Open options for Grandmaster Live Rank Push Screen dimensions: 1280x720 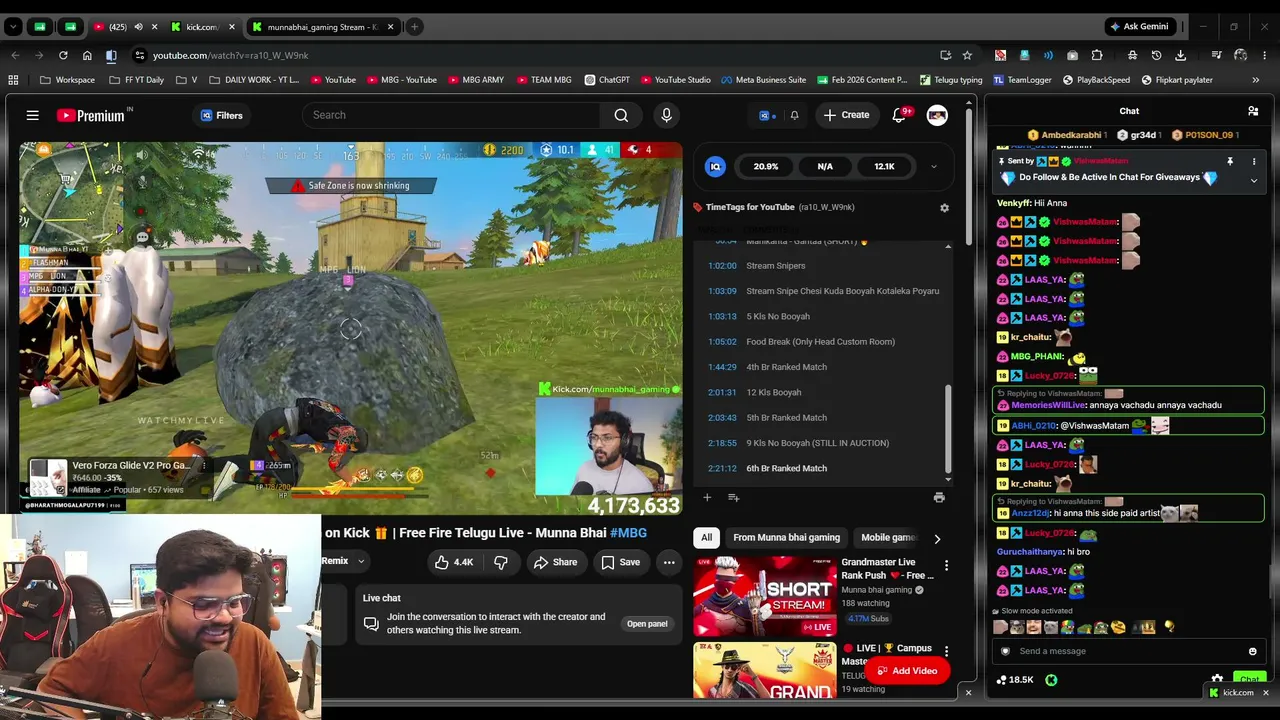946,566
